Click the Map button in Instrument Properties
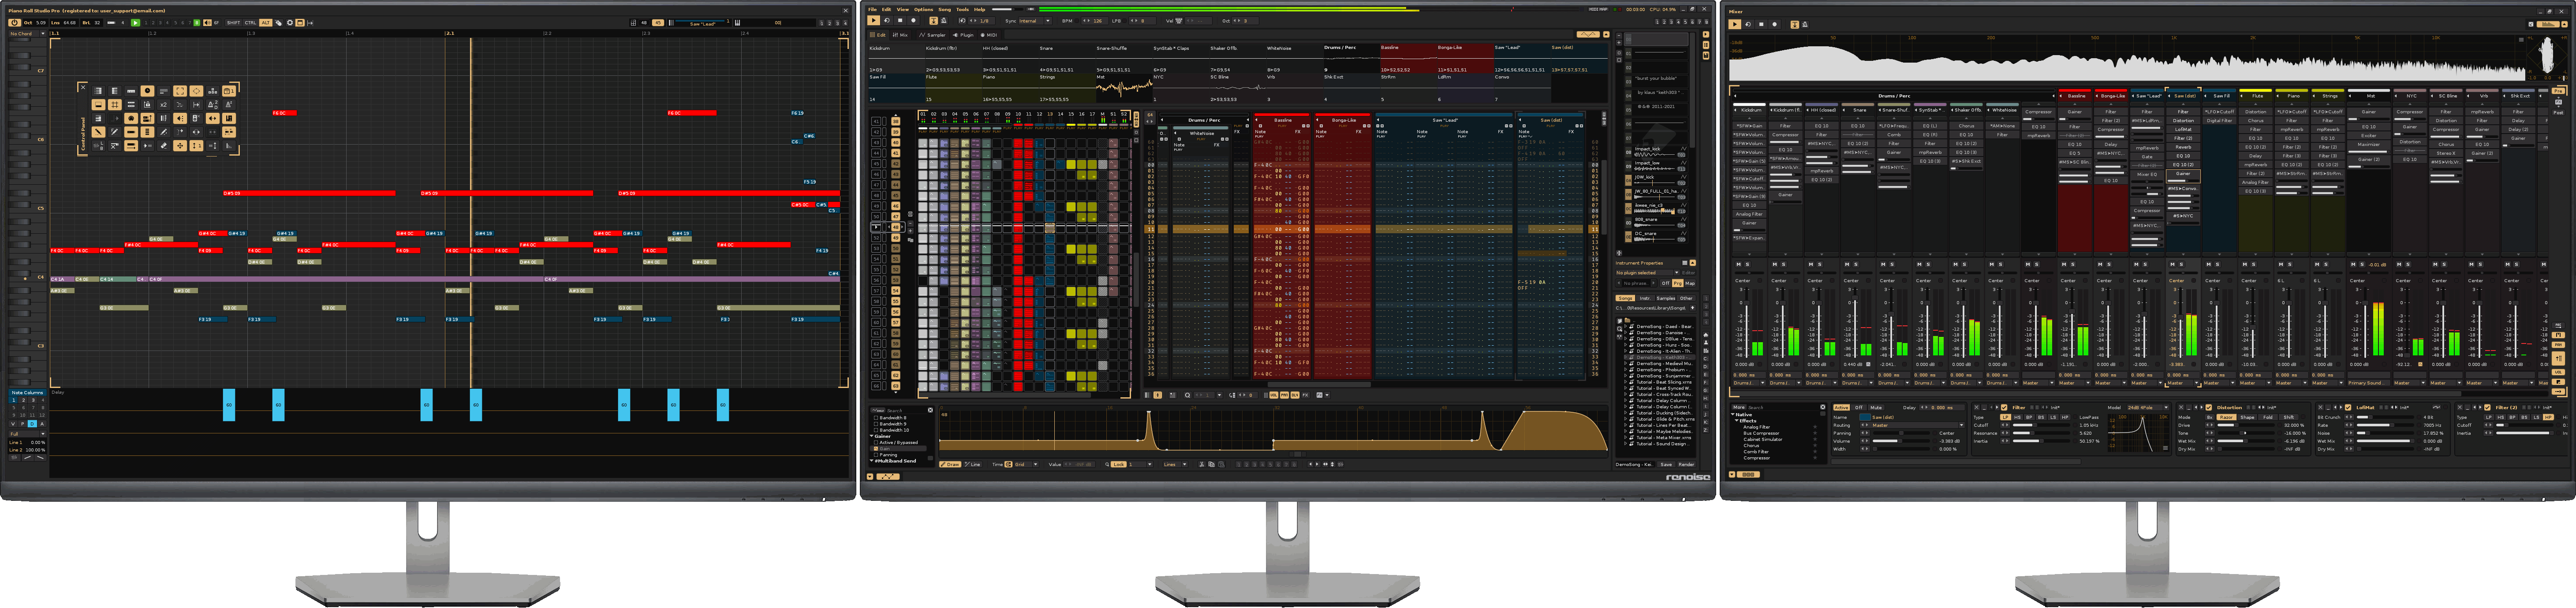The width and height of the screenshot is (2576, 608). 1690,283
